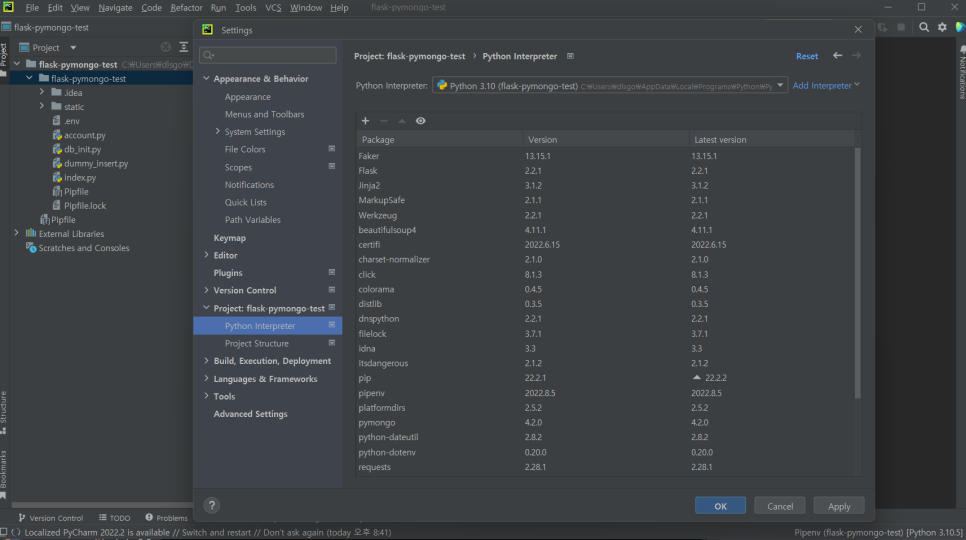Open the File menu
966x540 pixels.
click(32, 7)
